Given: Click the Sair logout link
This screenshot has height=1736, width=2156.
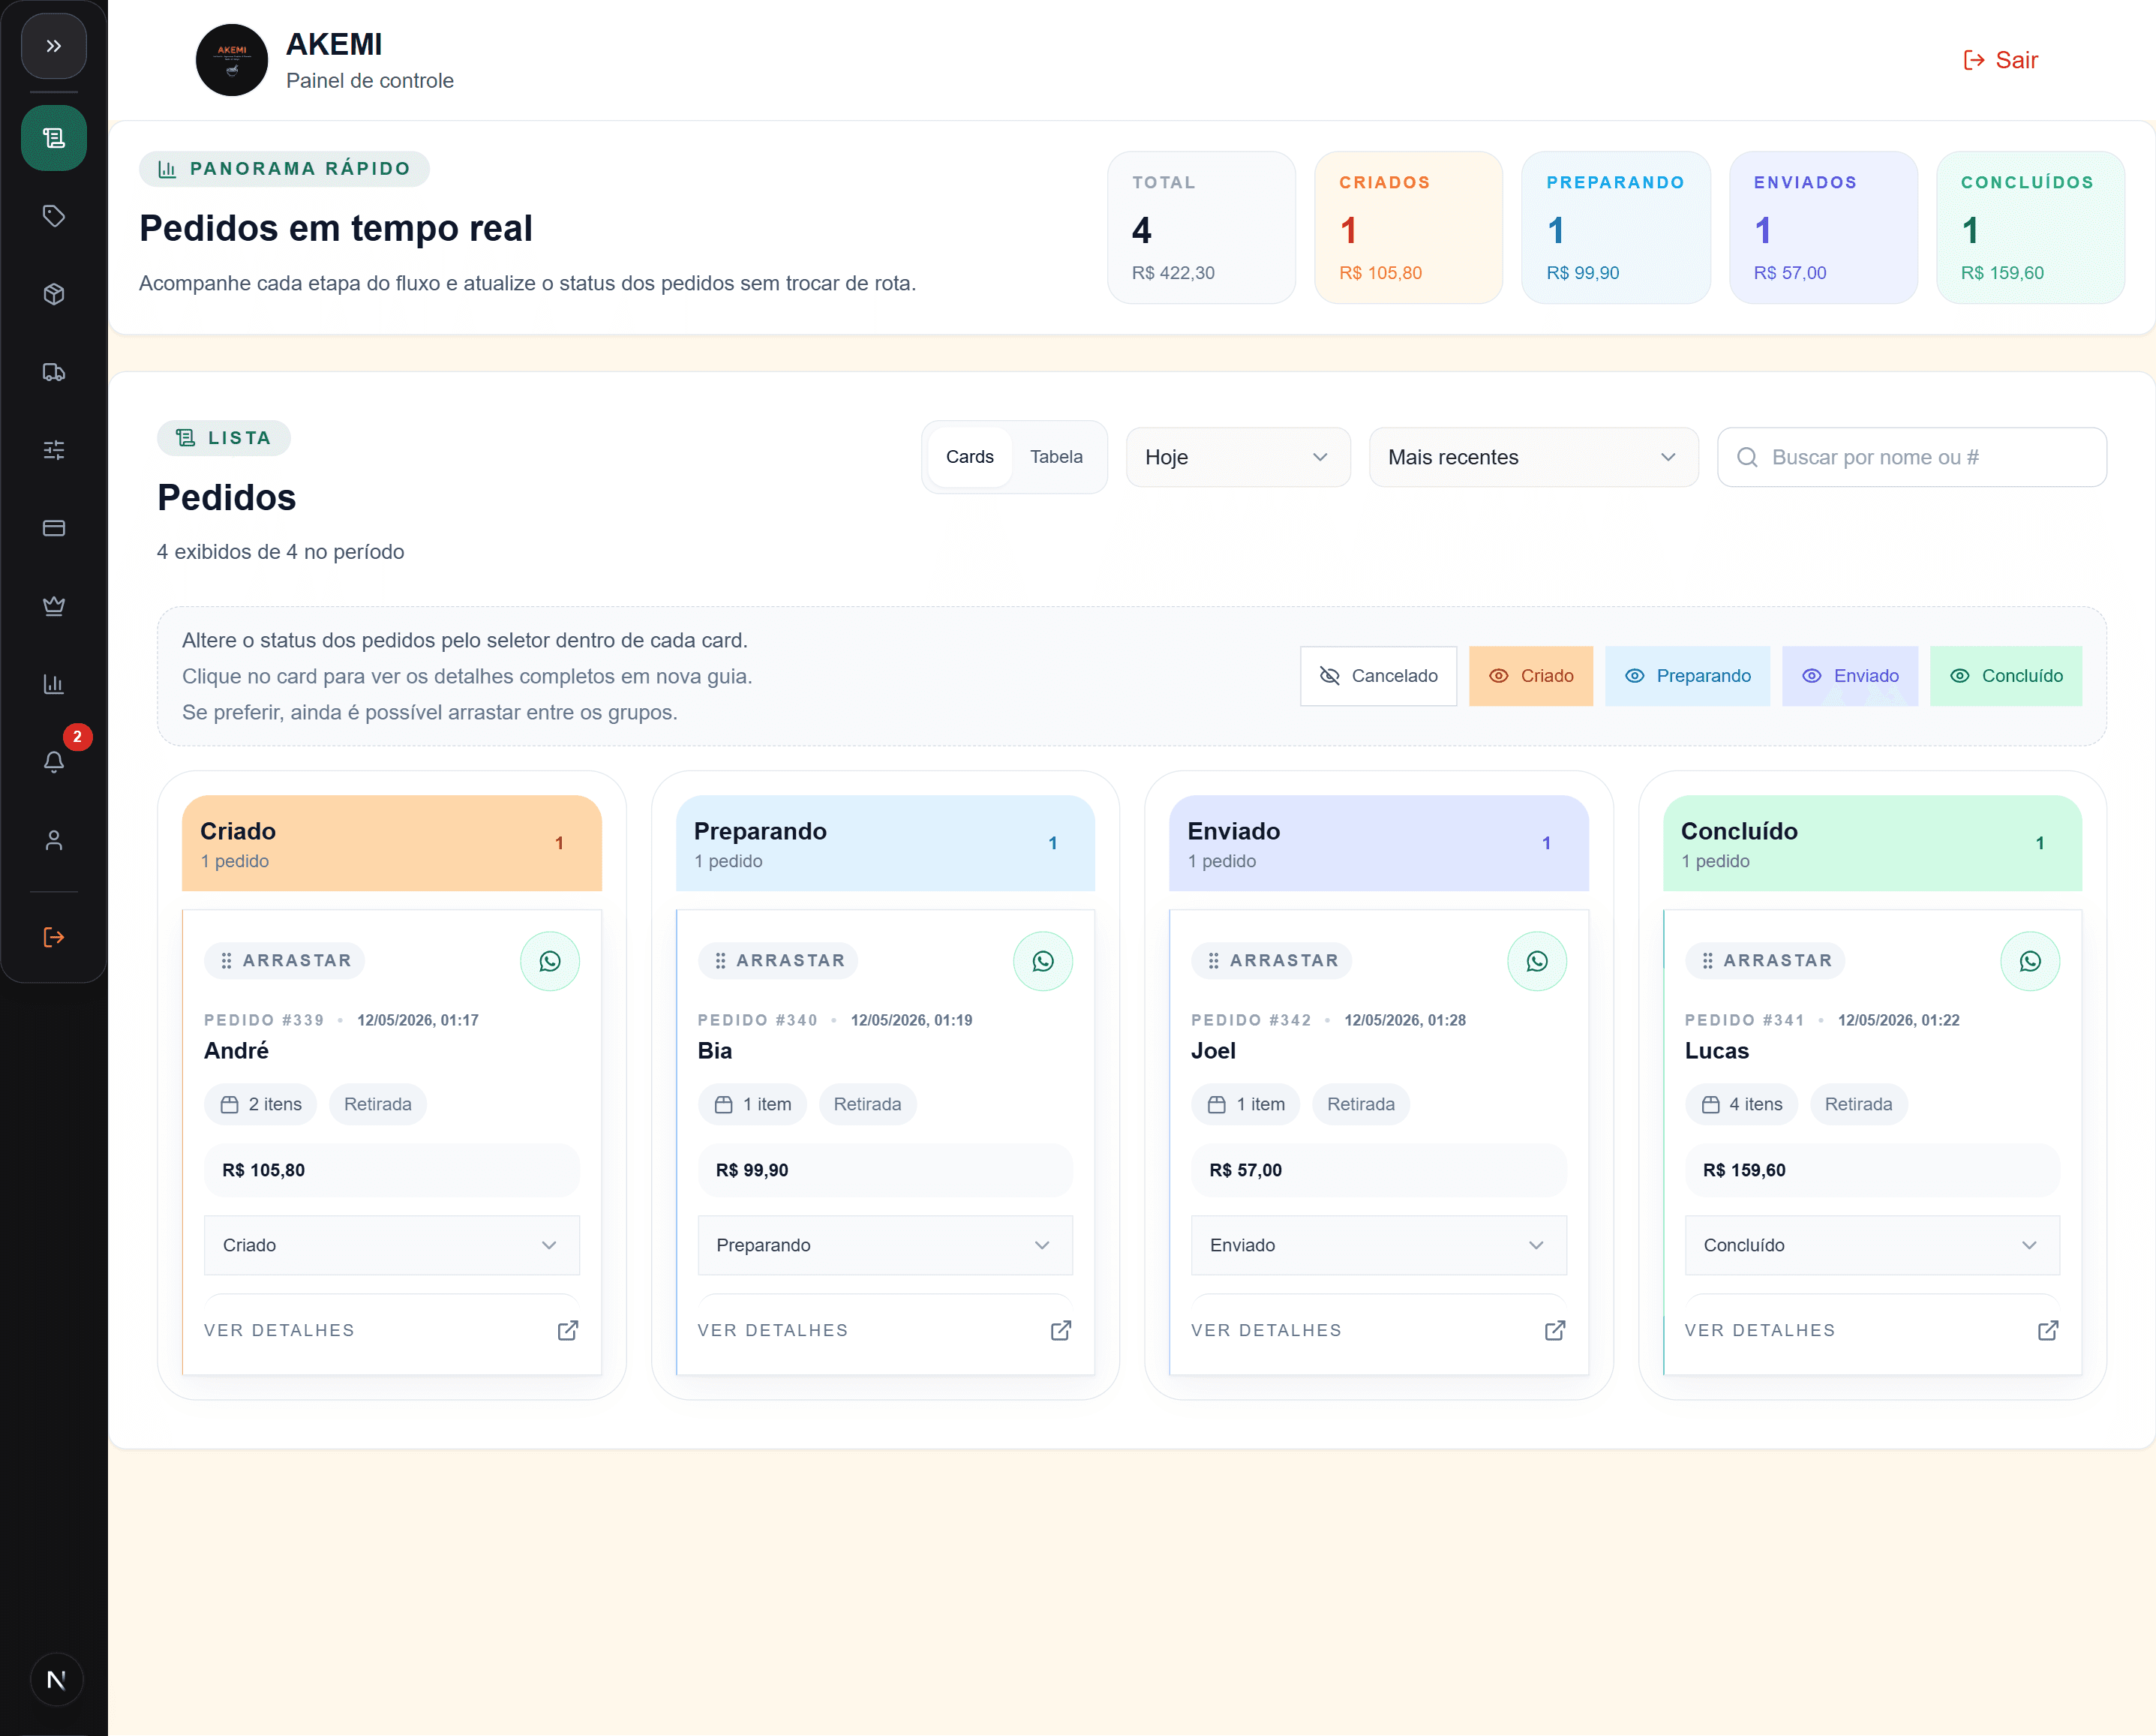Looking at the screenshot, I should 2000,60.
